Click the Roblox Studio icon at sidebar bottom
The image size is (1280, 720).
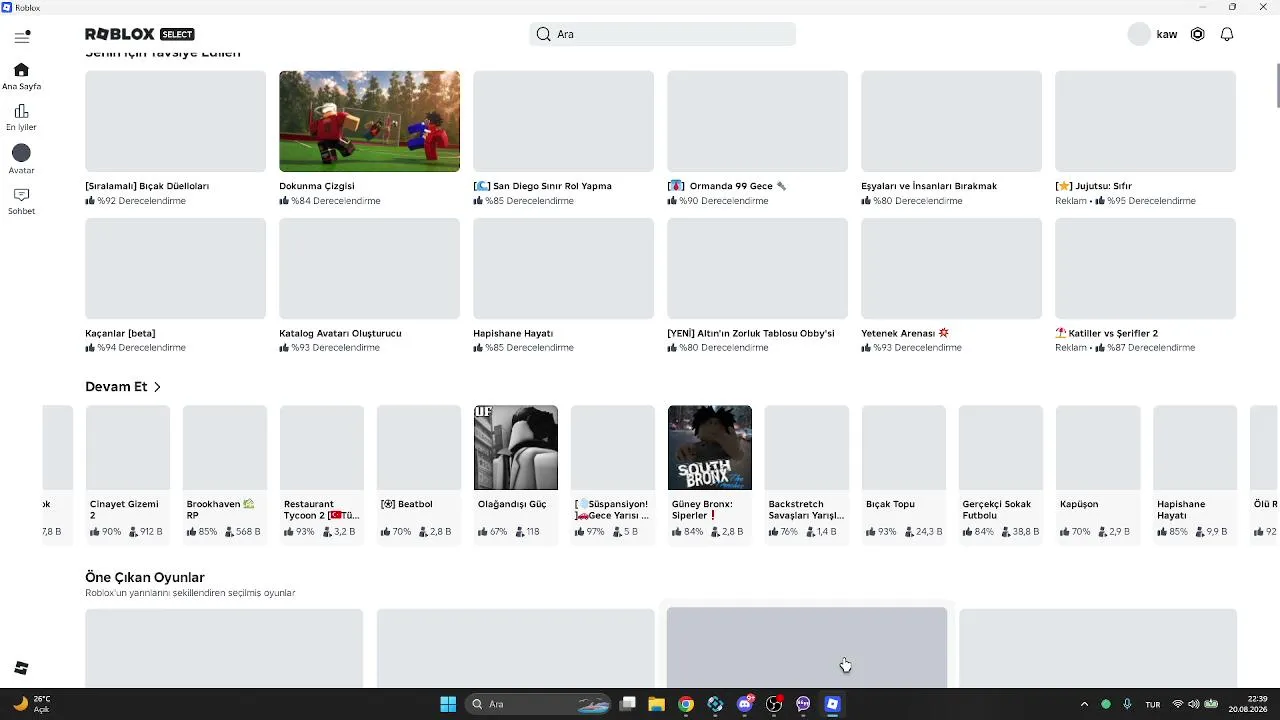click(x=21, y=668)
